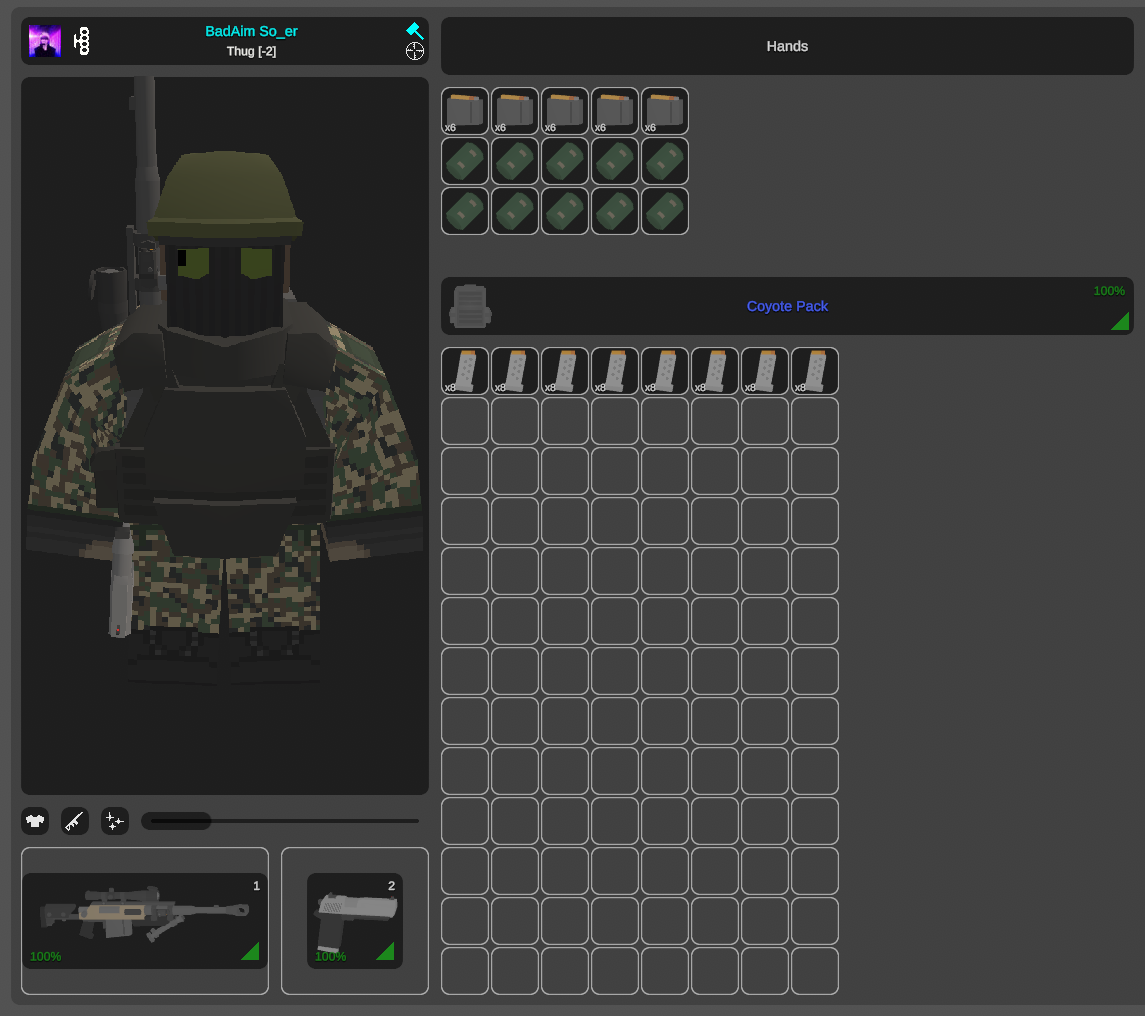The image size is (1145, 1016).
Task: Select fourth x8 pistol magazine in Coyote Pack
Action: point(615,371)
